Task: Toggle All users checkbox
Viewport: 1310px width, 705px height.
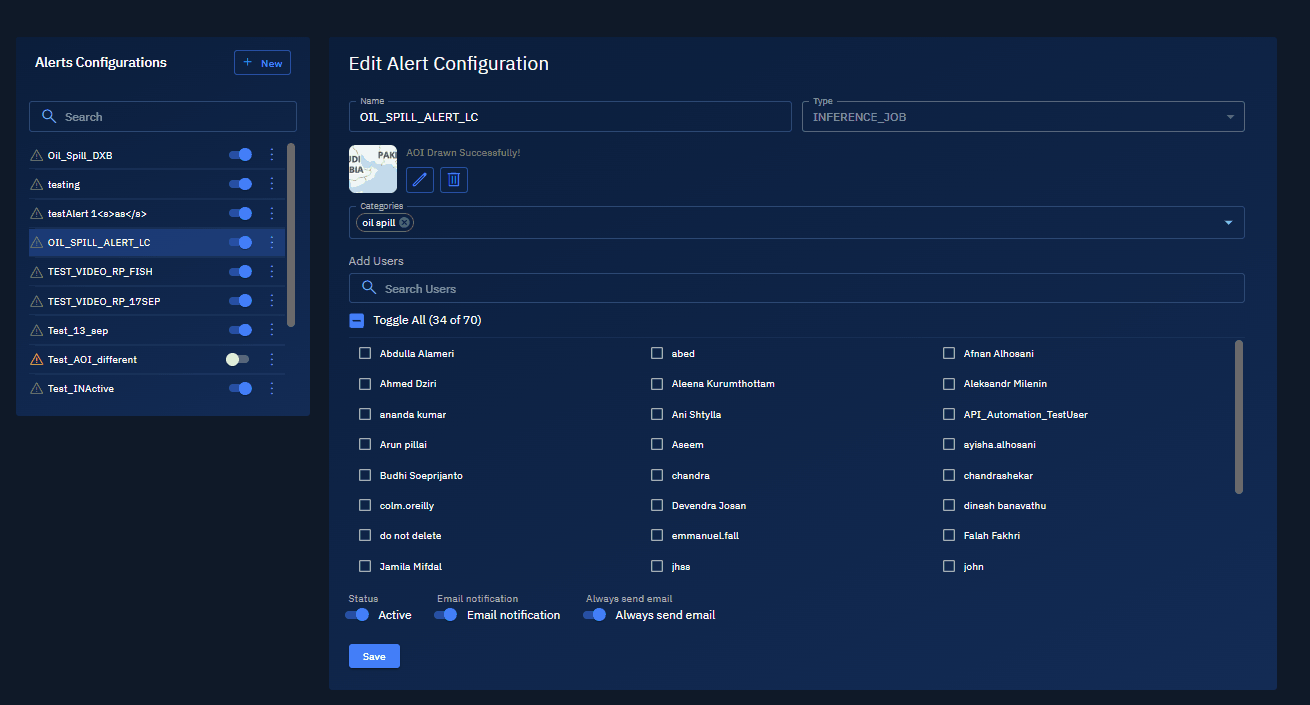Action: coord(357,320)
